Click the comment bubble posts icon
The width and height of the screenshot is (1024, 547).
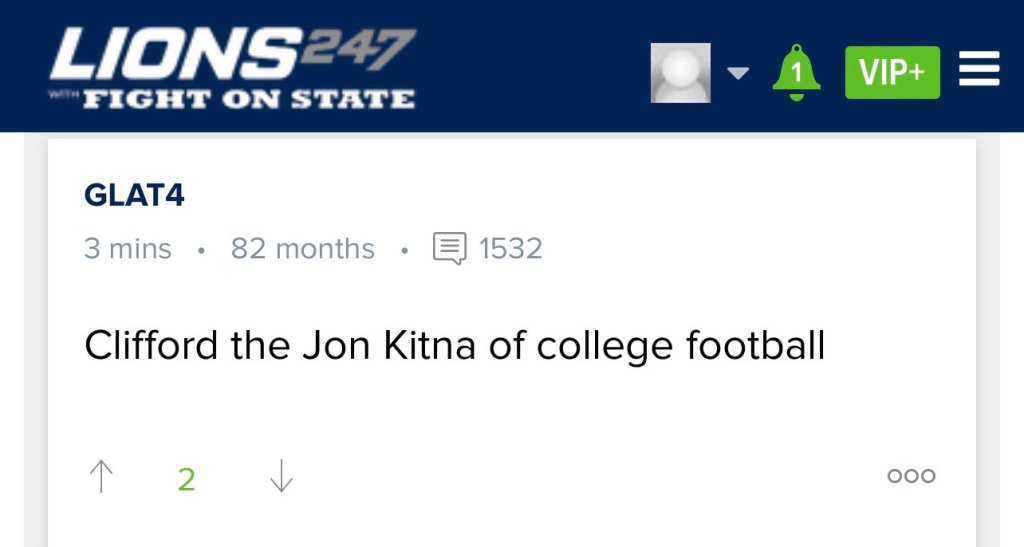[x=449, y=248]
